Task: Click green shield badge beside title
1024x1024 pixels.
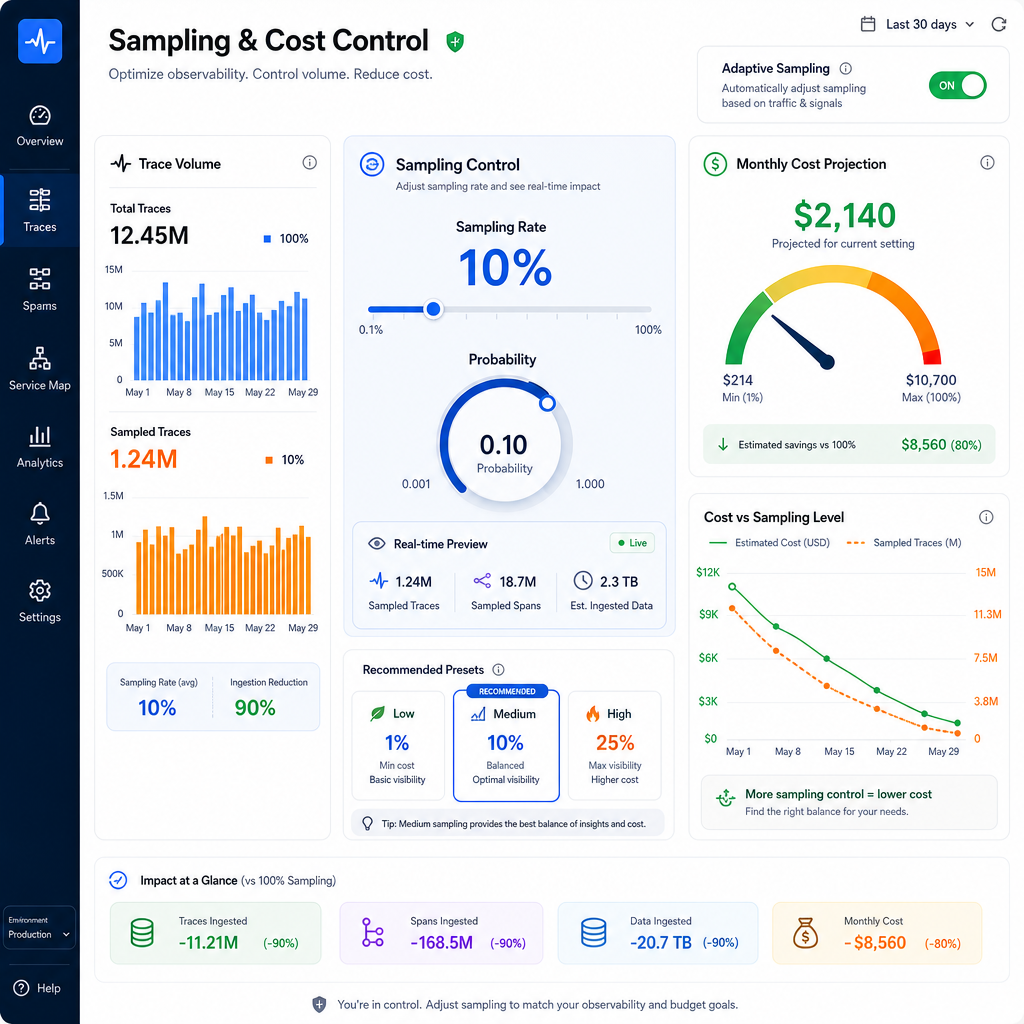Action: (455, 42)
